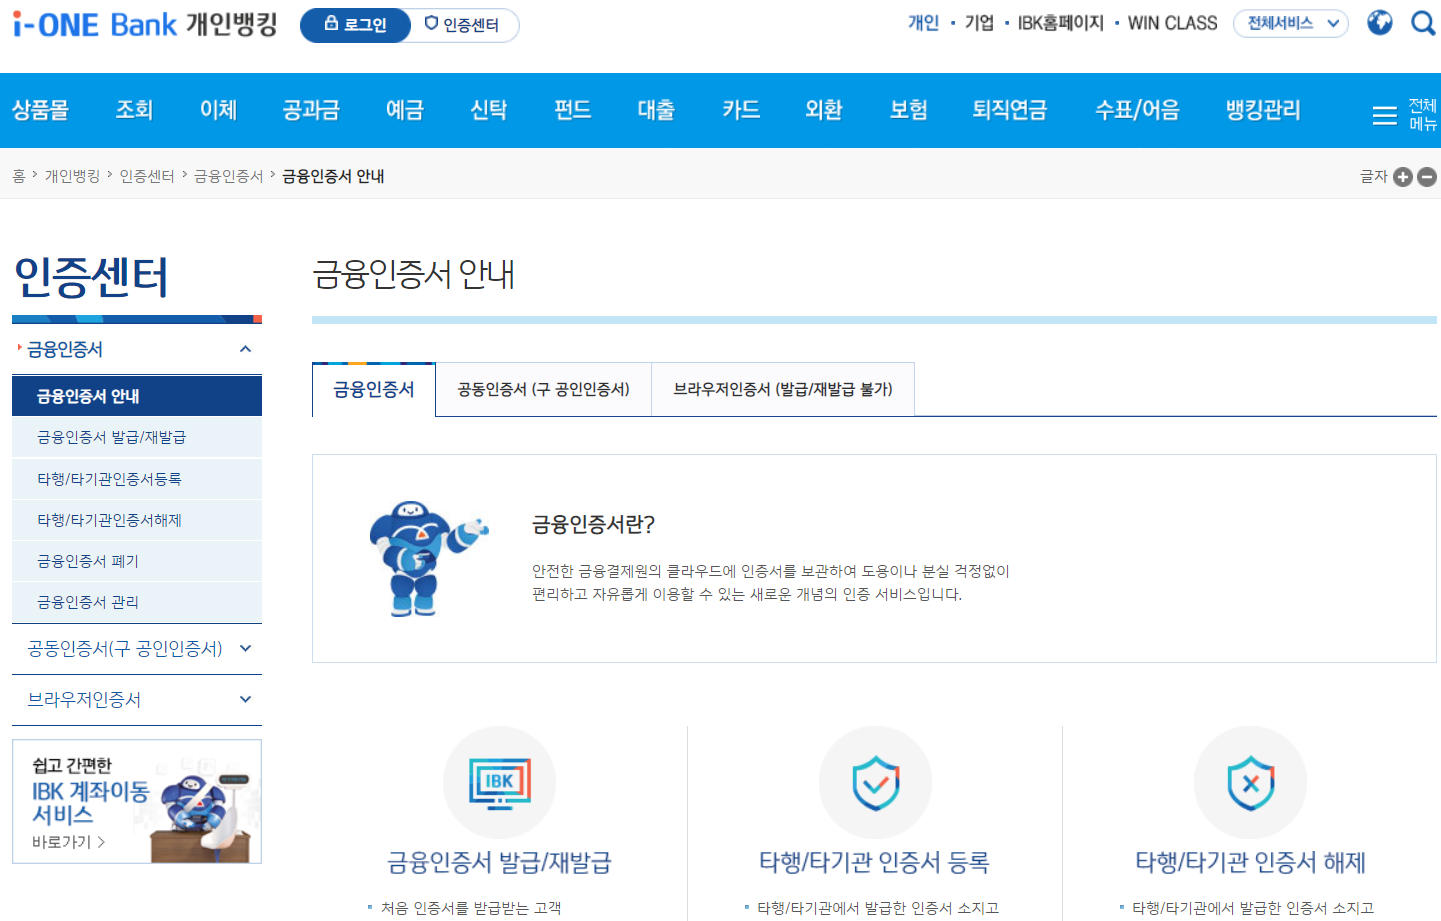Screen dimensions: 1441x921
Task: Go to 개인 in top links
Action: (x=923, y=23)
